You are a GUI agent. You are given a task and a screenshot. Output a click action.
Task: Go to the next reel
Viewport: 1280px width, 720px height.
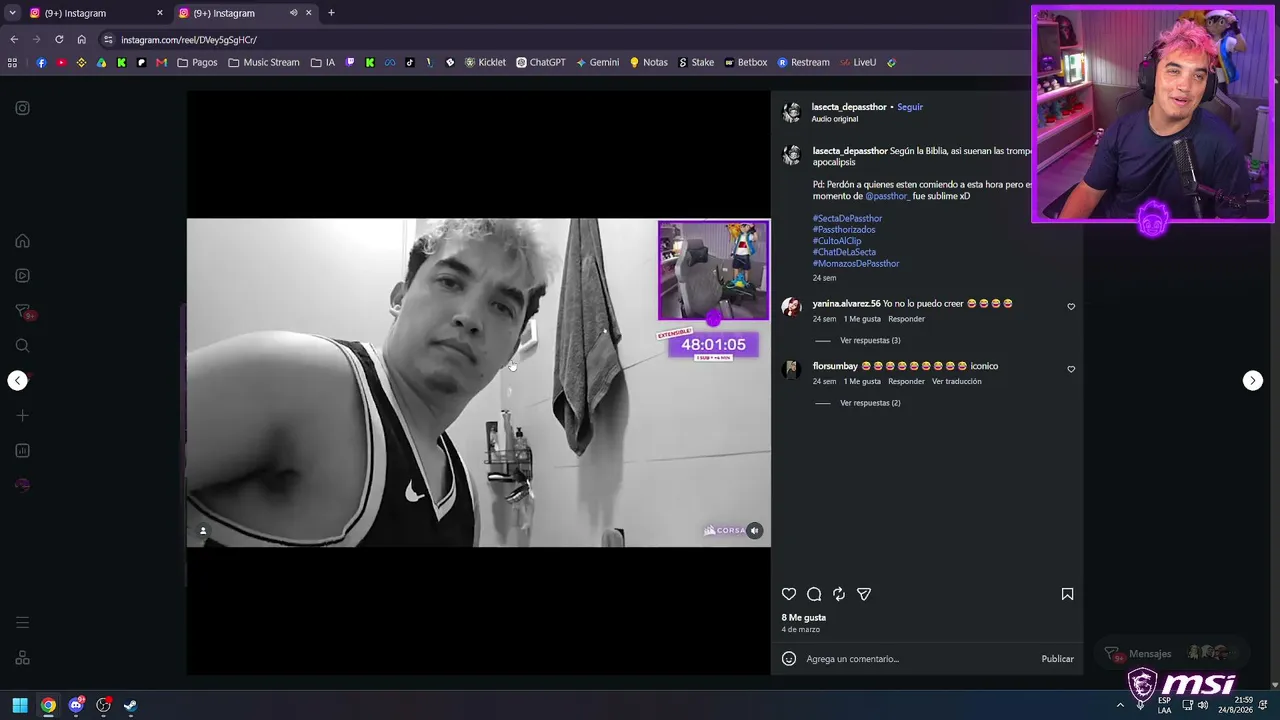(1253, 380)
